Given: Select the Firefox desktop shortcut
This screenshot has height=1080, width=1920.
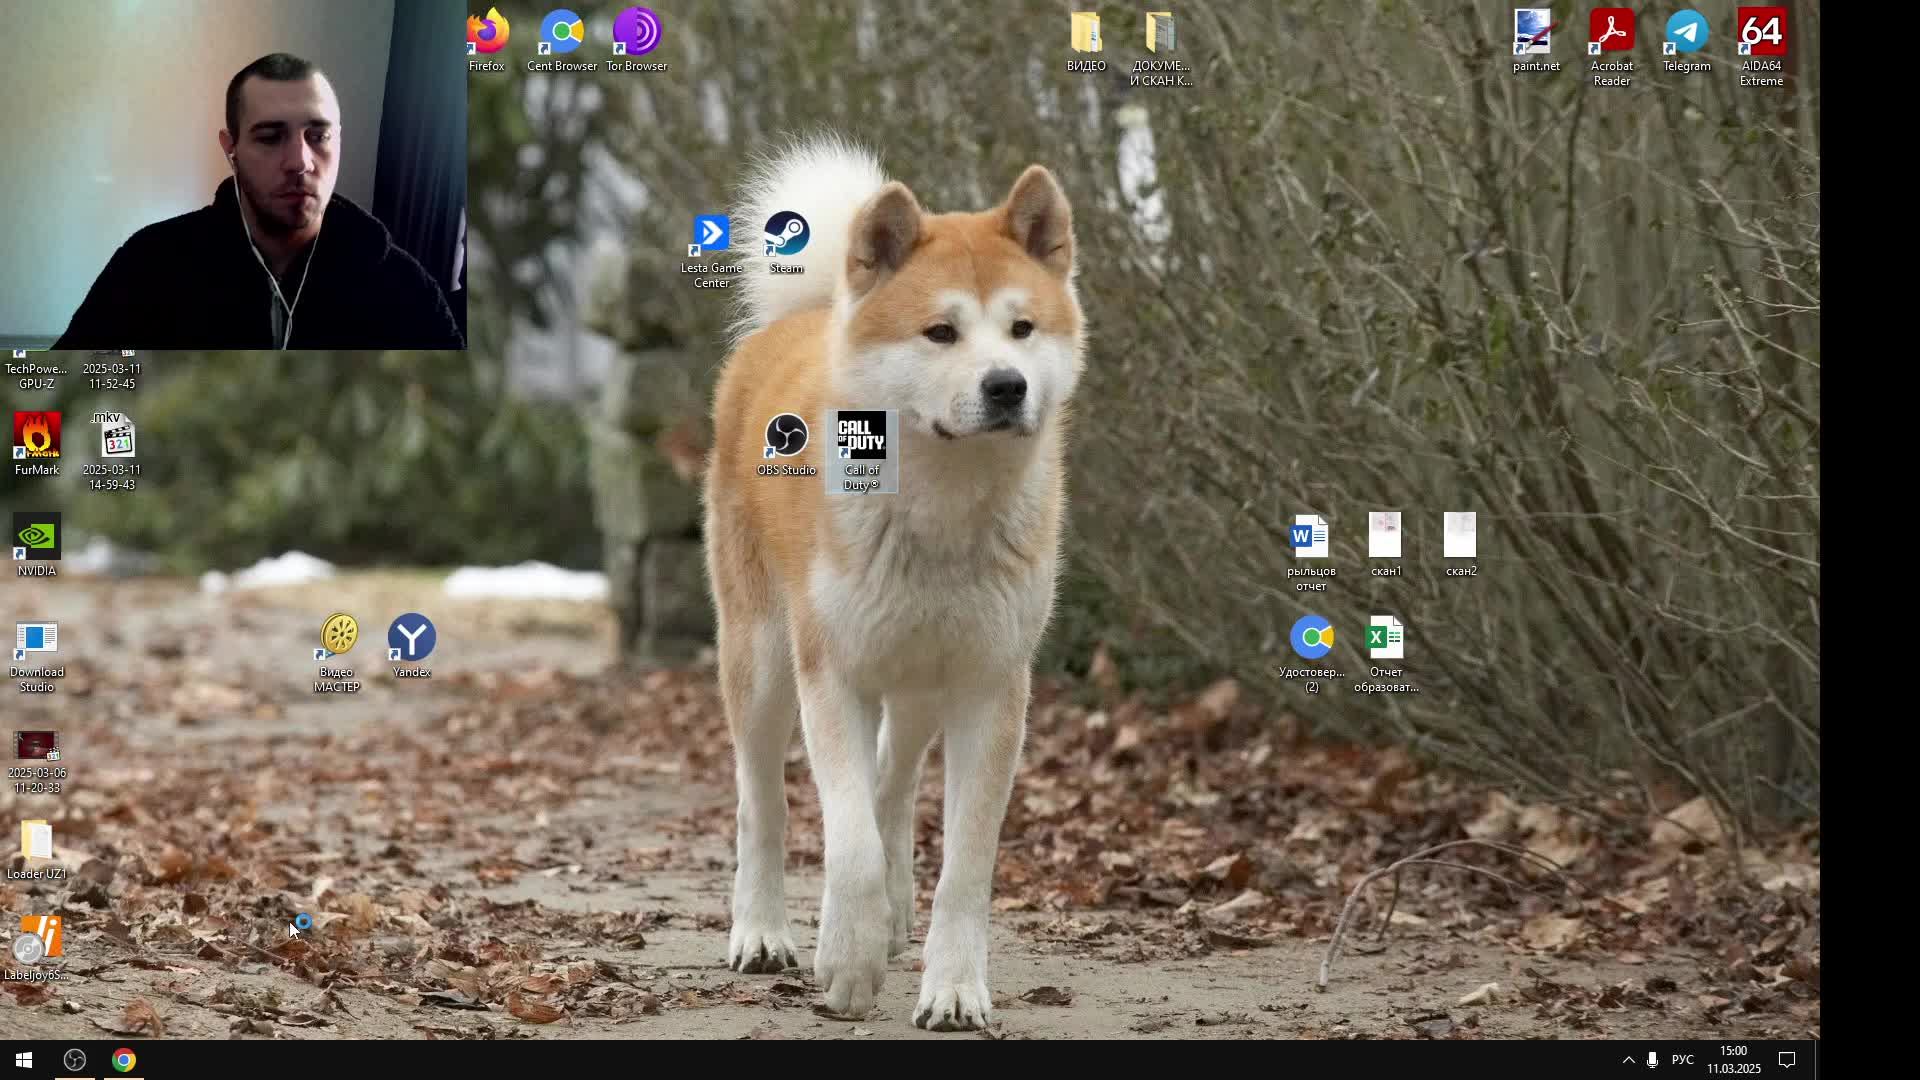Looking at the screenshot, I should pos(487,35).
